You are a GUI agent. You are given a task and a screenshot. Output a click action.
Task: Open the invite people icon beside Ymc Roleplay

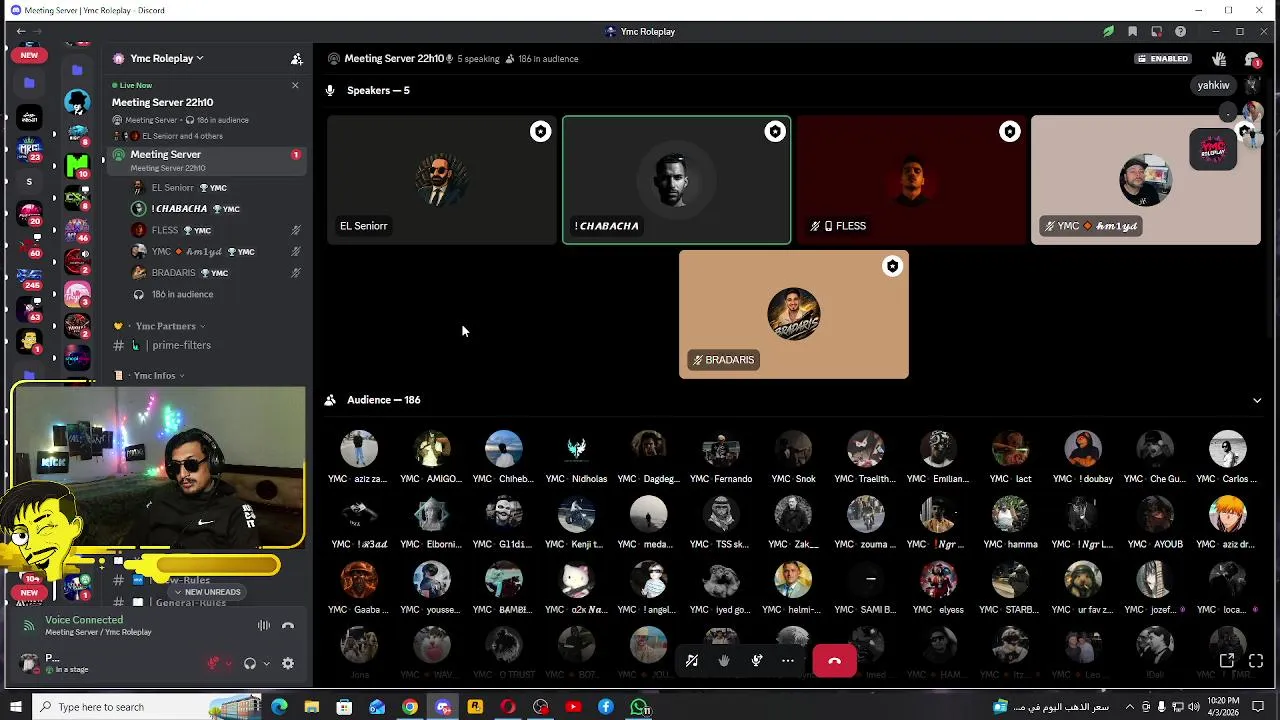pos(296,59)
